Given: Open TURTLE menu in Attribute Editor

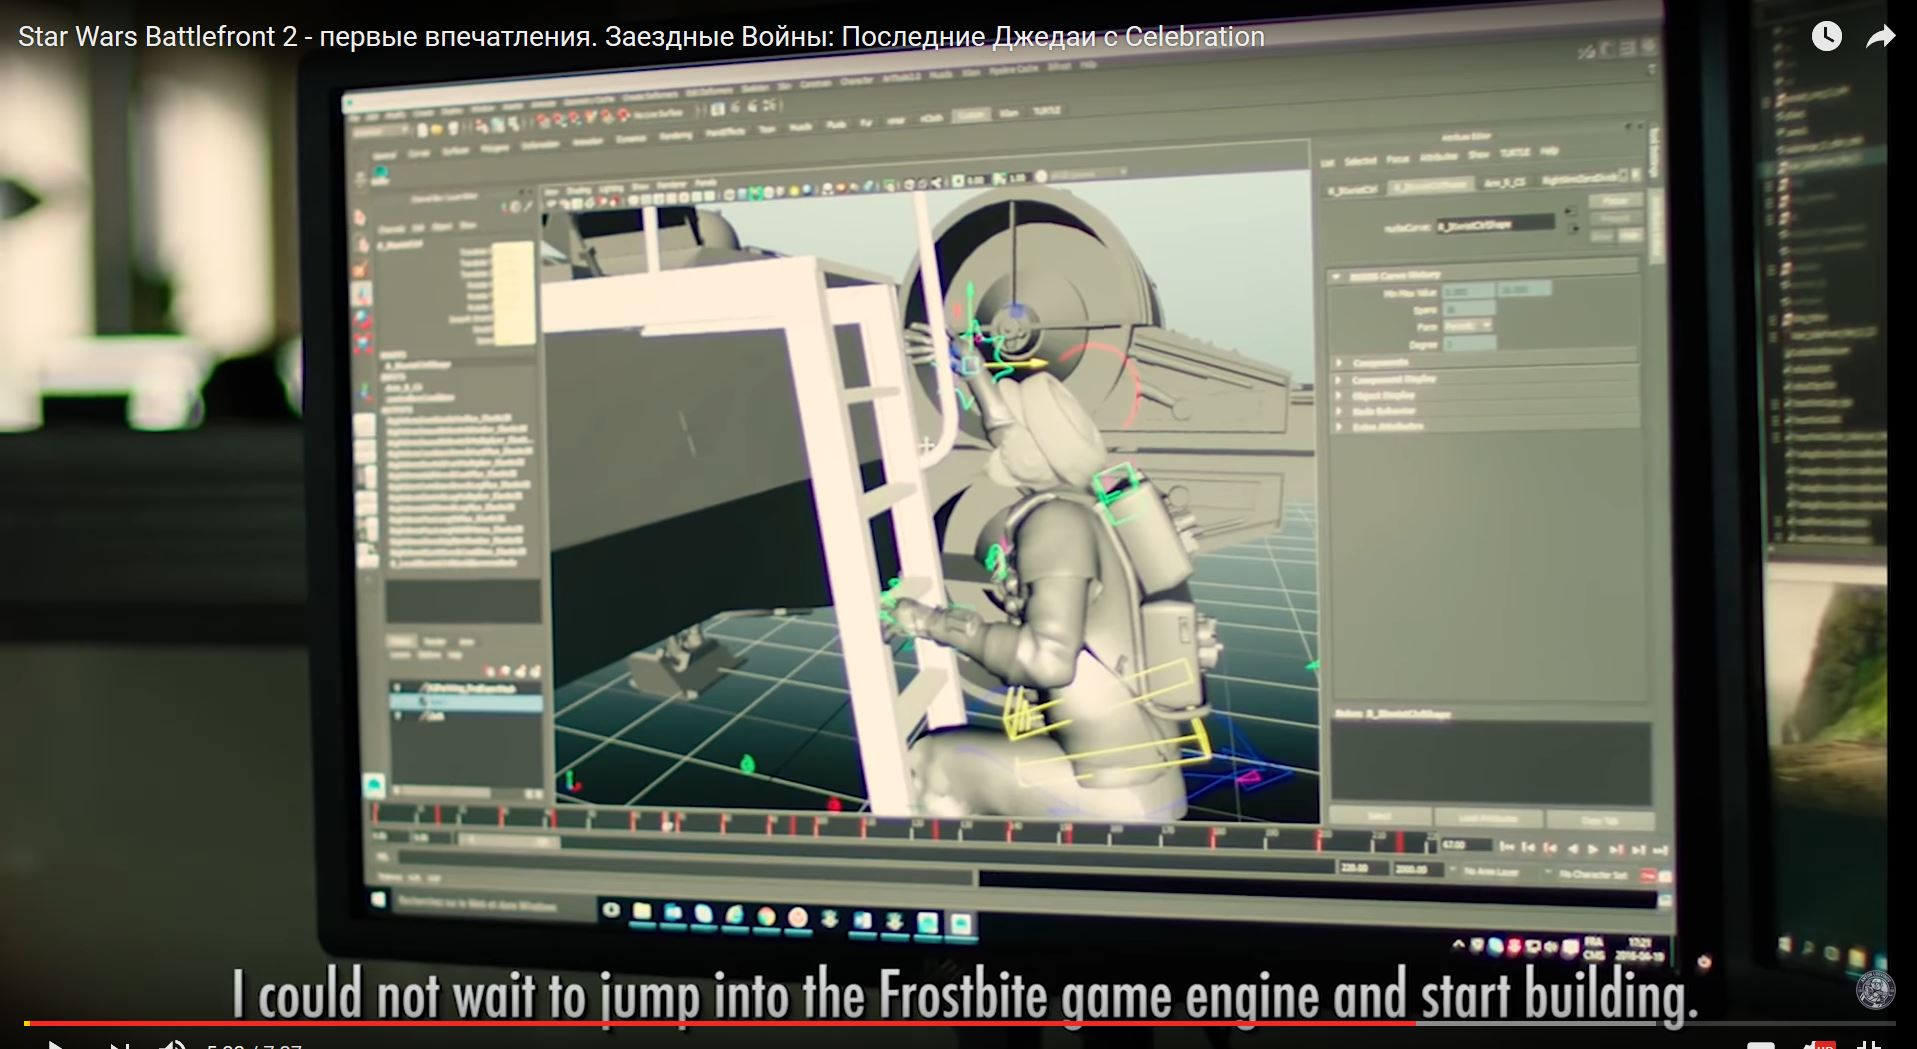Looking at the screenshot, I should coord(1515,153).
